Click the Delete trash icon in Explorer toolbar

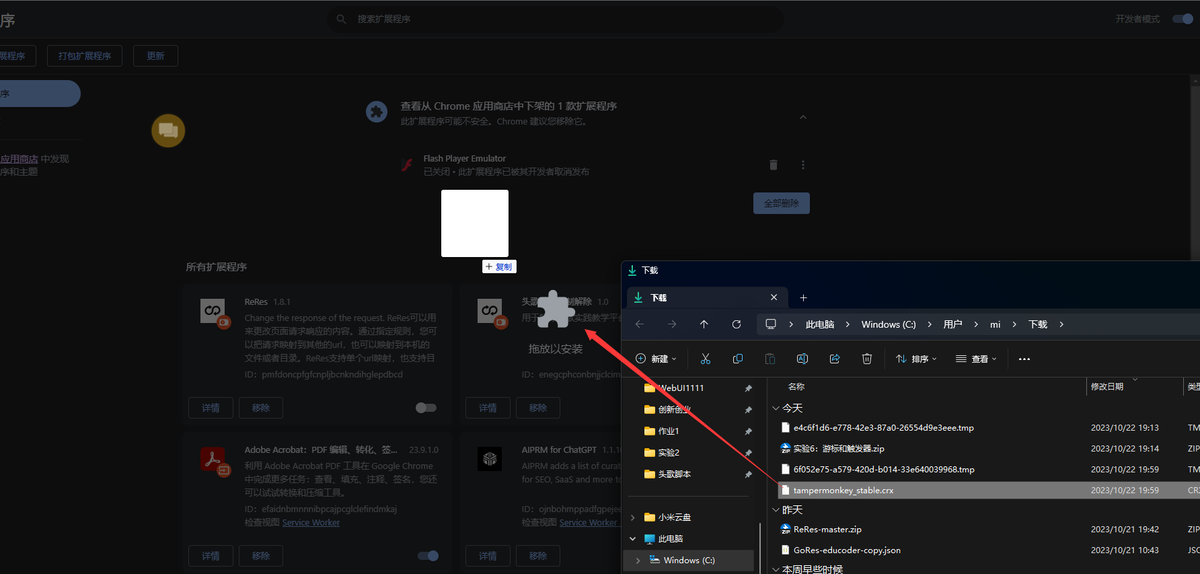click(x=867, y=359)
